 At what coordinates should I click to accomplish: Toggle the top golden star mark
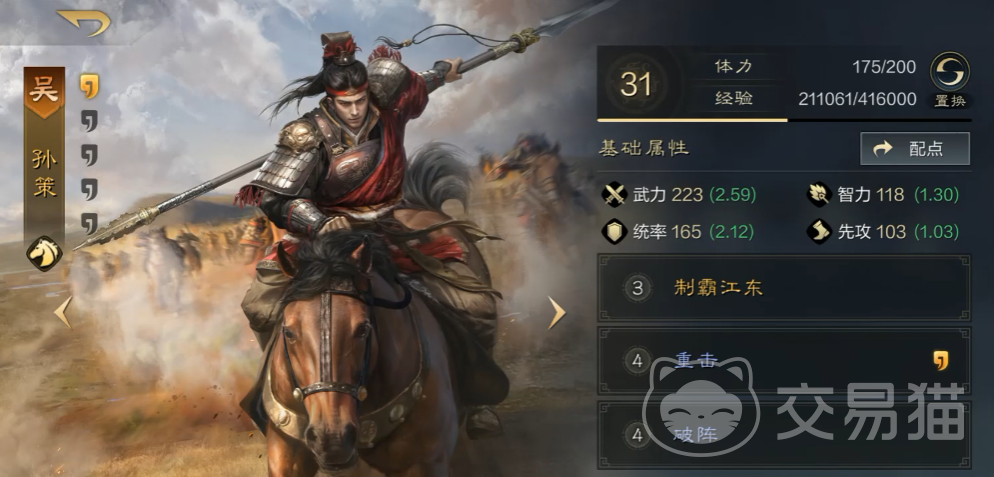89,86
